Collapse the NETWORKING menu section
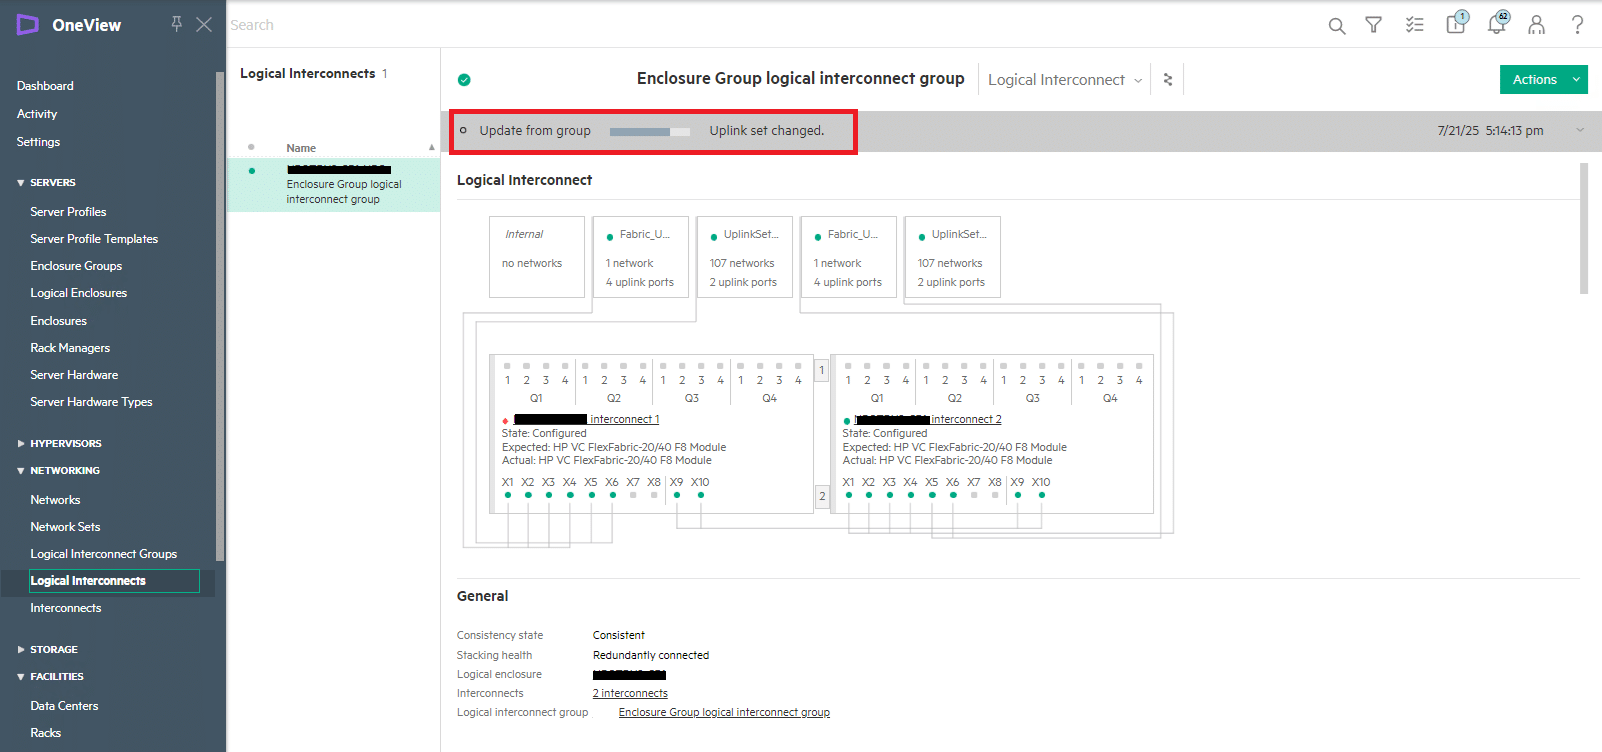The image size is (1602, 752). coord(58,470)
